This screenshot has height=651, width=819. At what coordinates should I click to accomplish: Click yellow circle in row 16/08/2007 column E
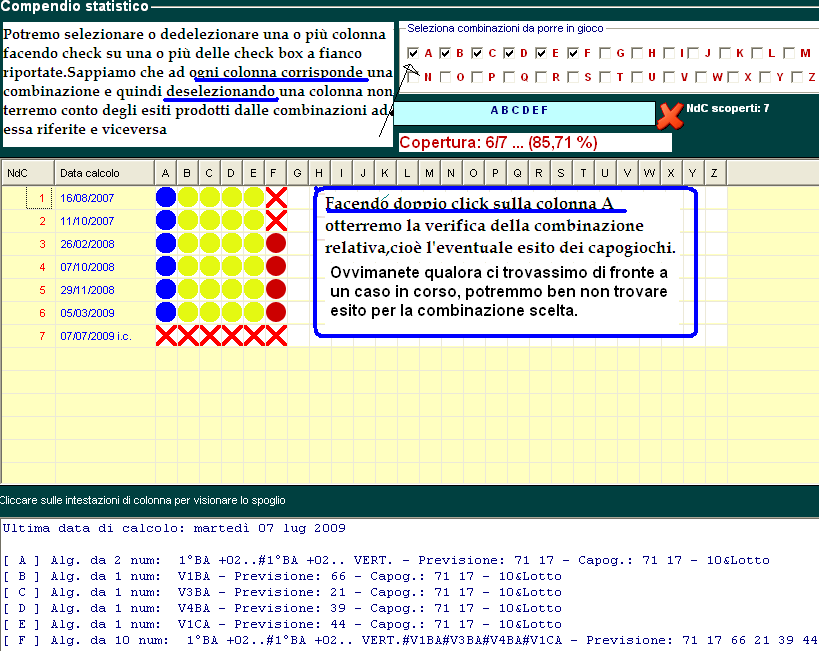pos(253,197)
